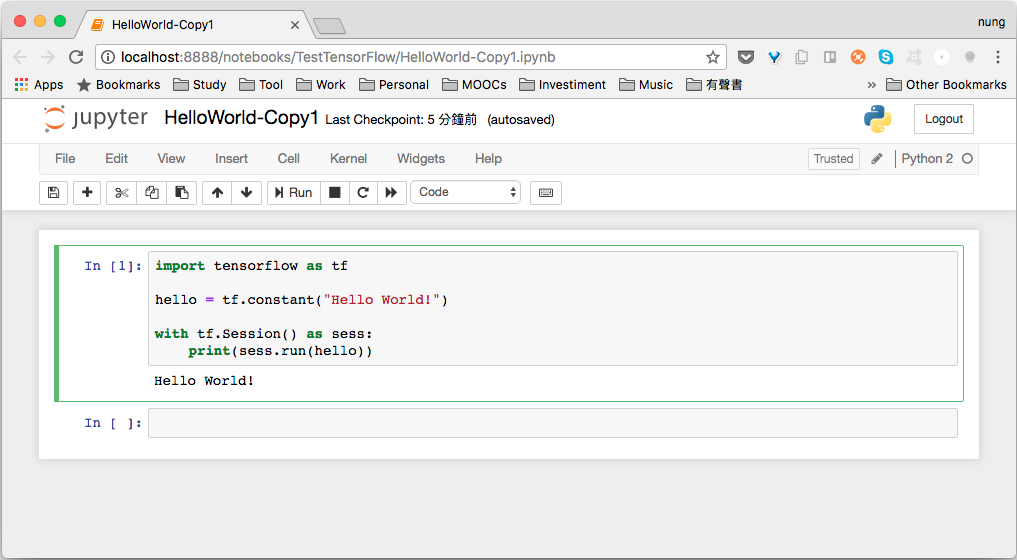Click the Trusted notebook button
The image size is (1017, 560).
coord(833,159)
